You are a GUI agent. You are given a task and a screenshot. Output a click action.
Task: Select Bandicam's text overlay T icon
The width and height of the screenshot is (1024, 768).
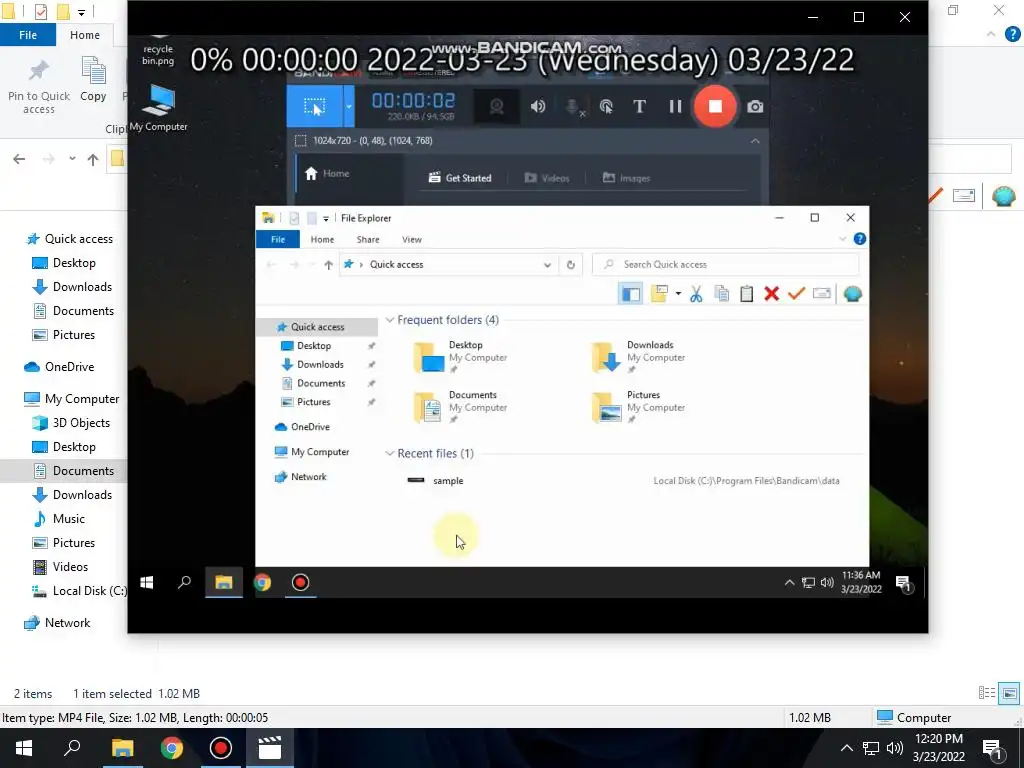(639, 106)
